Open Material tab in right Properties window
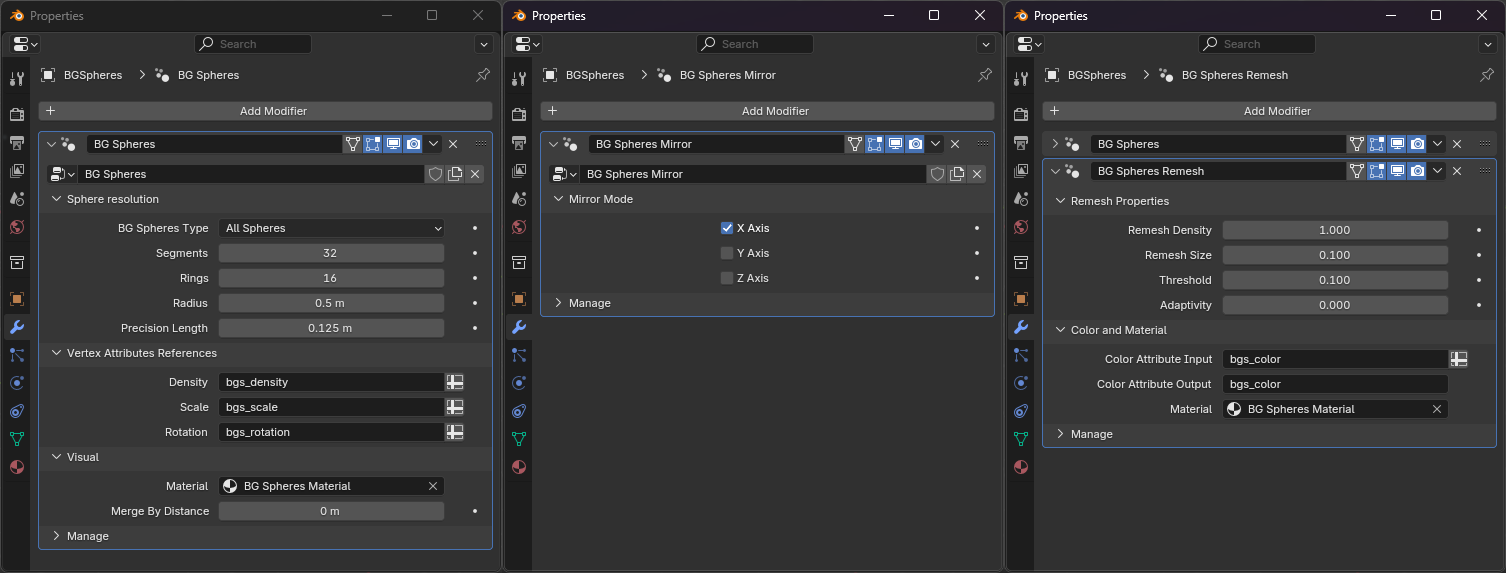Image resolution: width=1506 pixels, height=573 pixels. tap(1020, 466)
